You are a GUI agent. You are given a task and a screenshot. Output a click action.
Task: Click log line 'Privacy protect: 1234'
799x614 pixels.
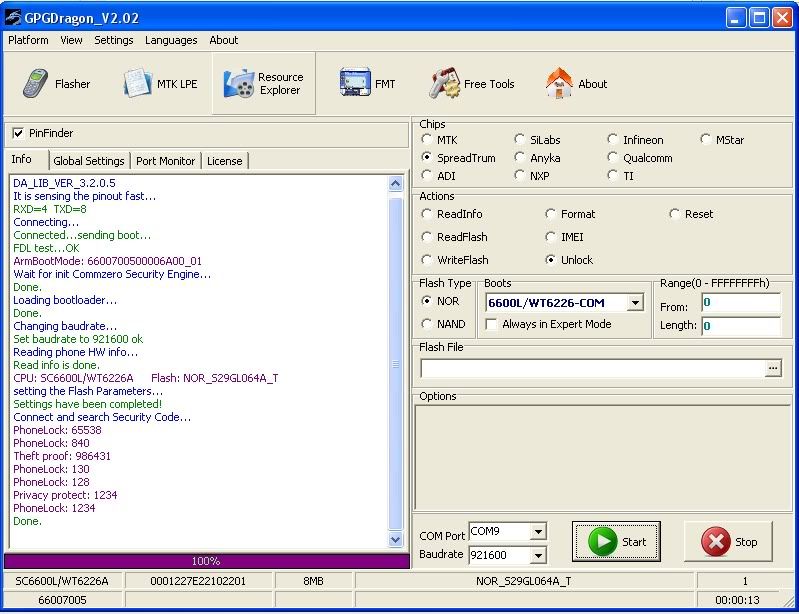65,495
